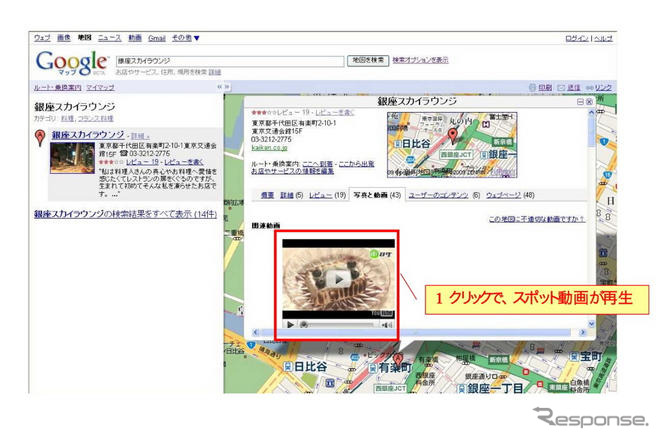Image resolution: width=660 pixels, height=439 pixels.
Task: Show all 14 search results link
Action: point(125,214)
